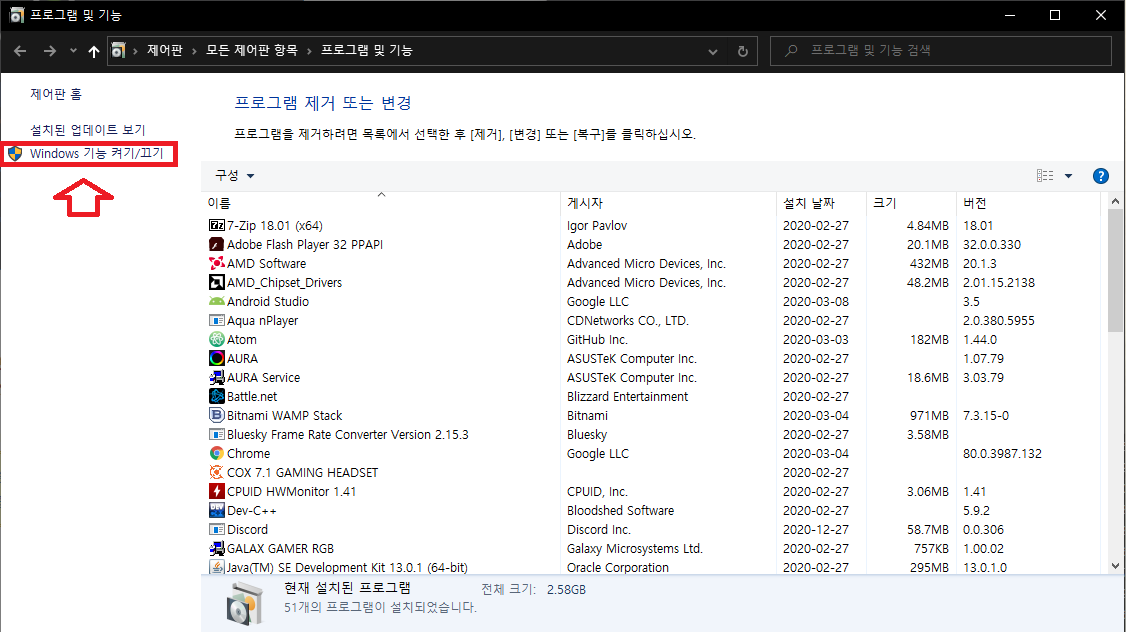Click the Bluesky Frame Rate Converter icon

click(216, 434)
